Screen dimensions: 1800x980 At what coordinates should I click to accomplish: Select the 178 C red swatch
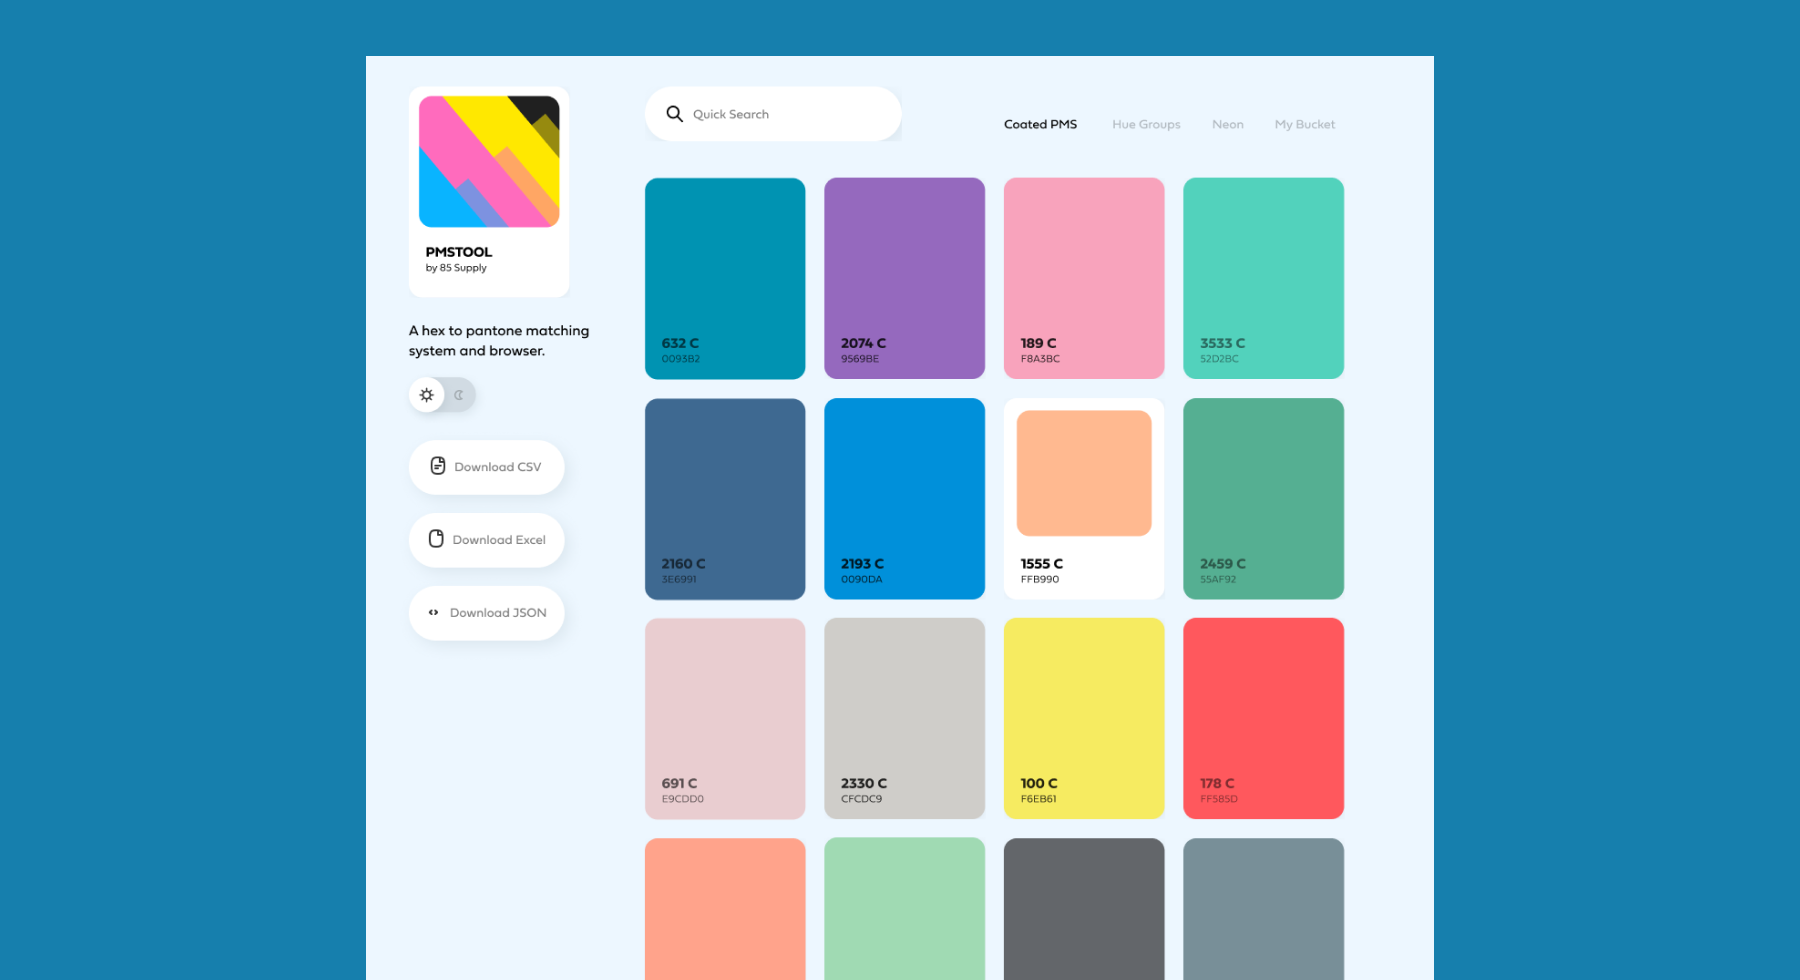pyautogui.click(x=1263, y=718)
